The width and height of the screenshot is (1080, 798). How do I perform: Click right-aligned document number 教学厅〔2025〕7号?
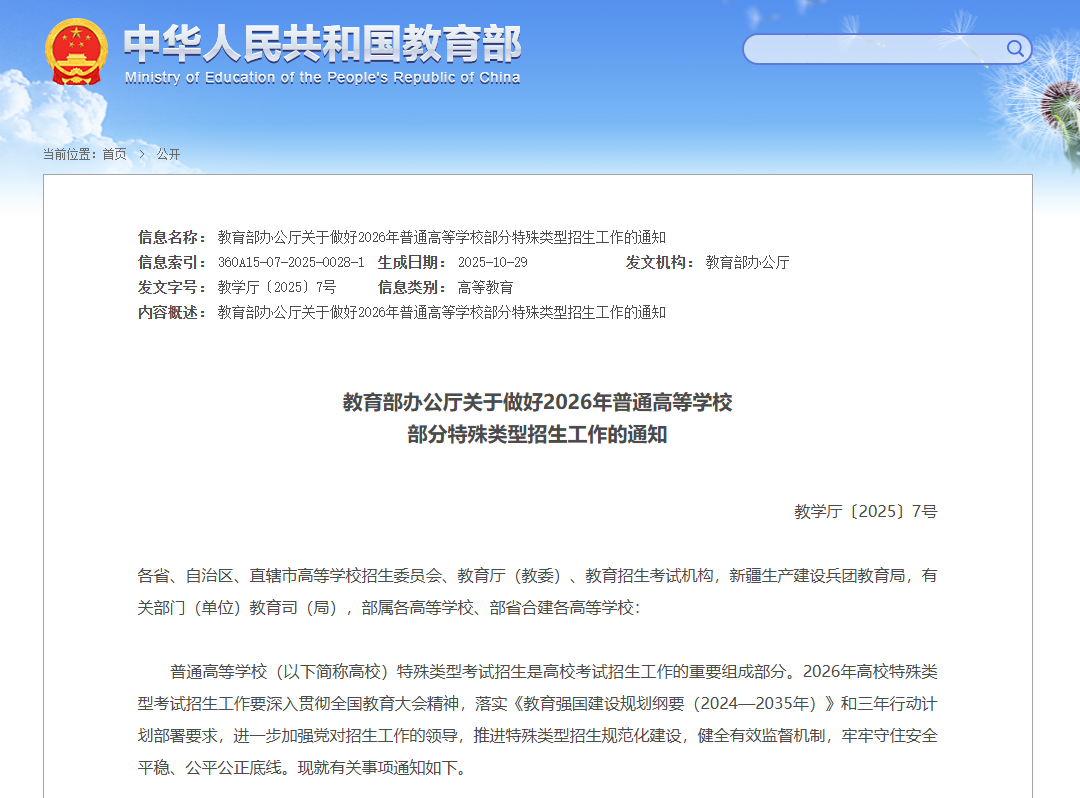pos(865,511)
